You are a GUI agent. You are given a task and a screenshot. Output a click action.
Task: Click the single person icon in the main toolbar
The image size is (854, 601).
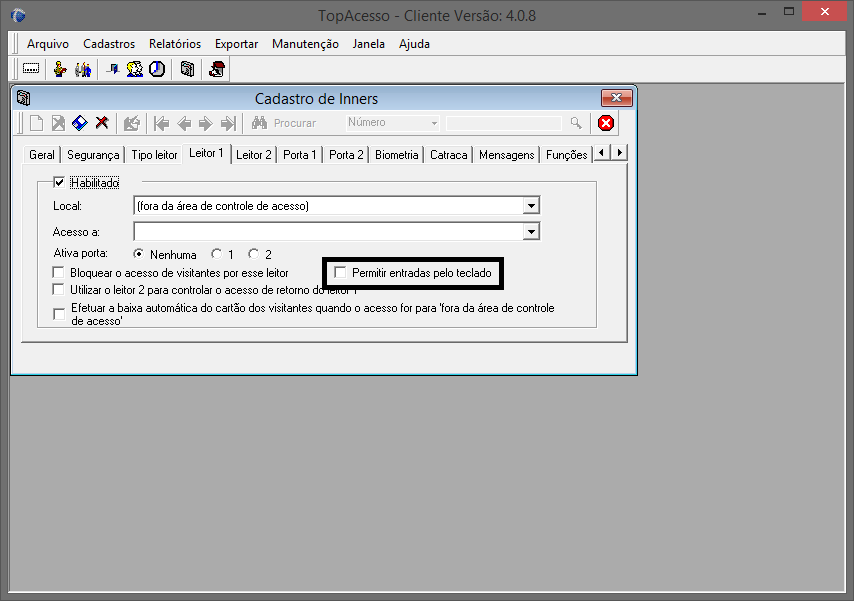pos(60,69)
